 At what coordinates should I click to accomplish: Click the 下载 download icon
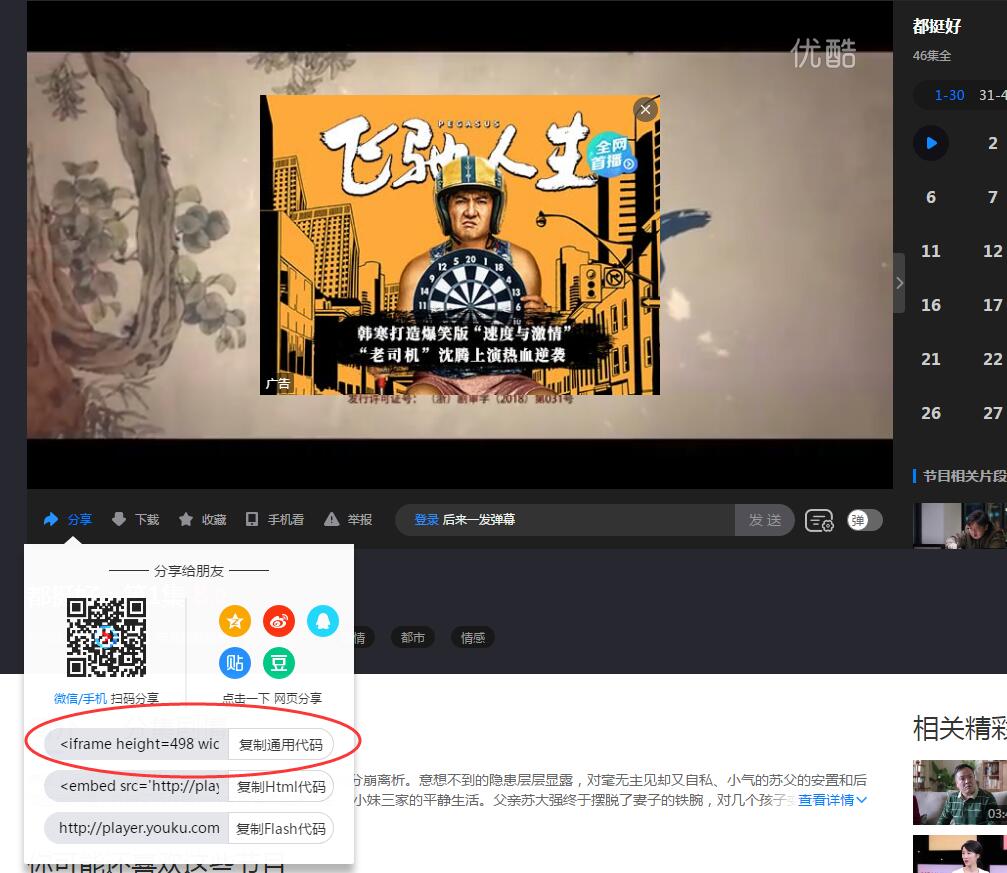tap(119, 519)
